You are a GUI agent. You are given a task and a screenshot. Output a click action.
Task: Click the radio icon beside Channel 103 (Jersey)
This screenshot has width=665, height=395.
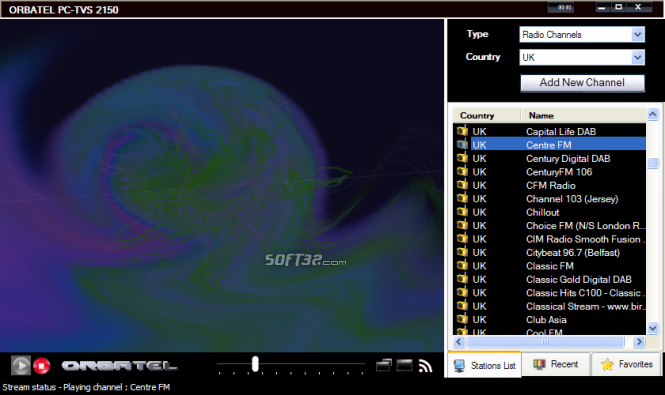pos(462,198)
